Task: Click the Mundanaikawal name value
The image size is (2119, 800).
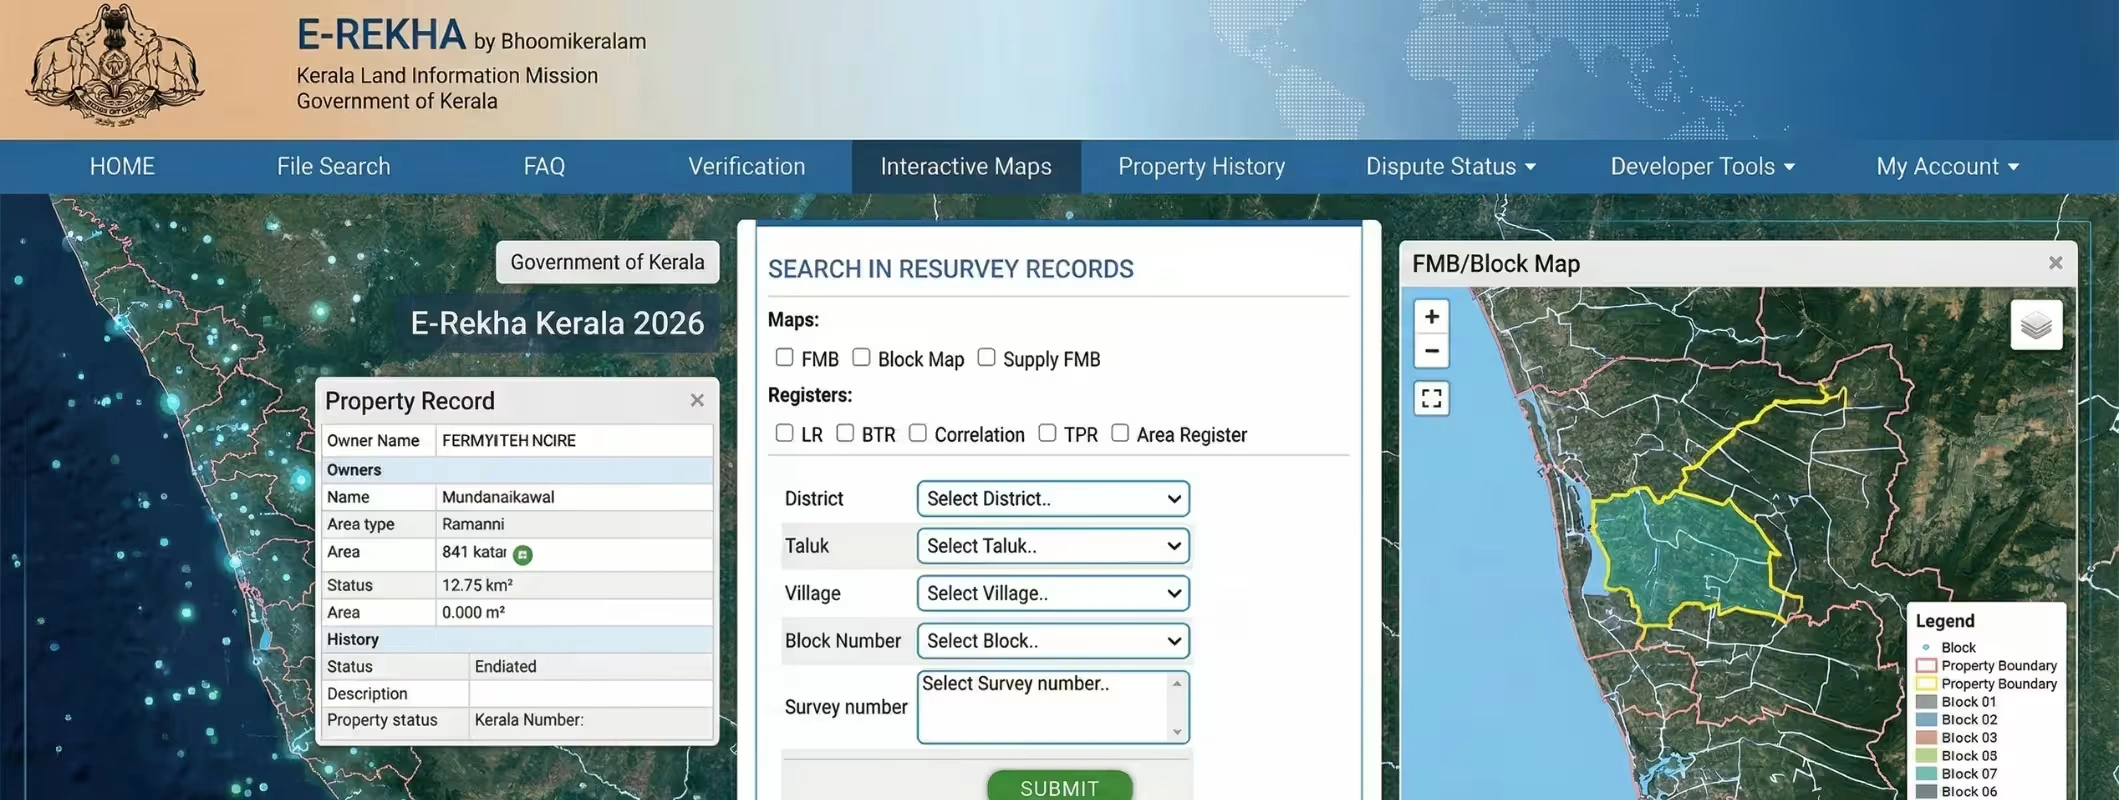Action: coord(498,497)
